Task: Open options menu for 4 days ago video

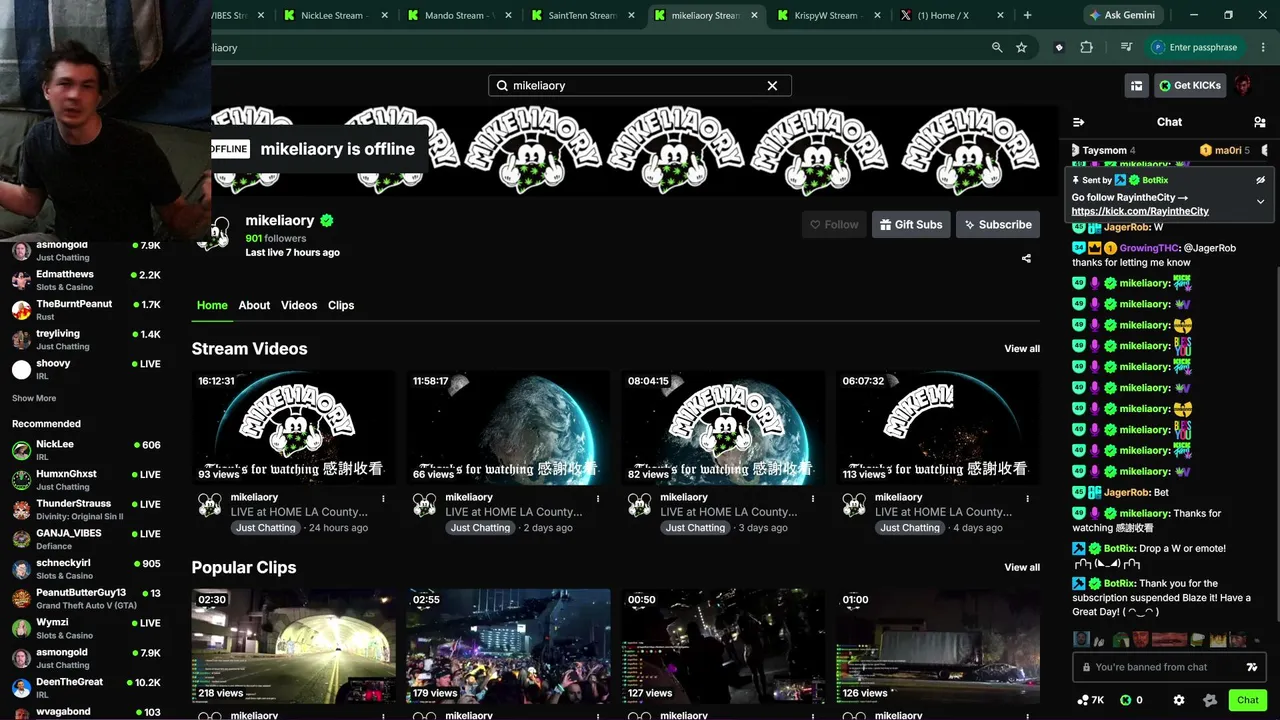Action: [x=1027, y=498]
